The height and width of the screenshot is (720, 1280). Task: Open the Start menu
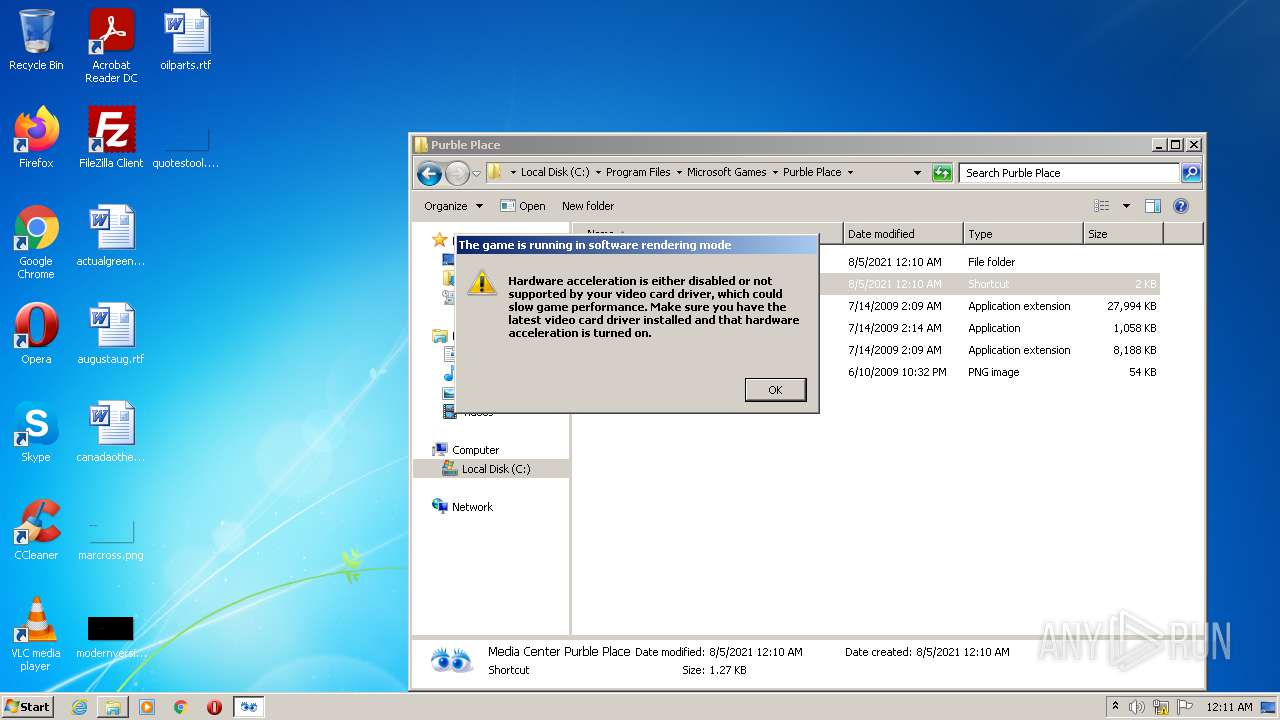point(27,707)
